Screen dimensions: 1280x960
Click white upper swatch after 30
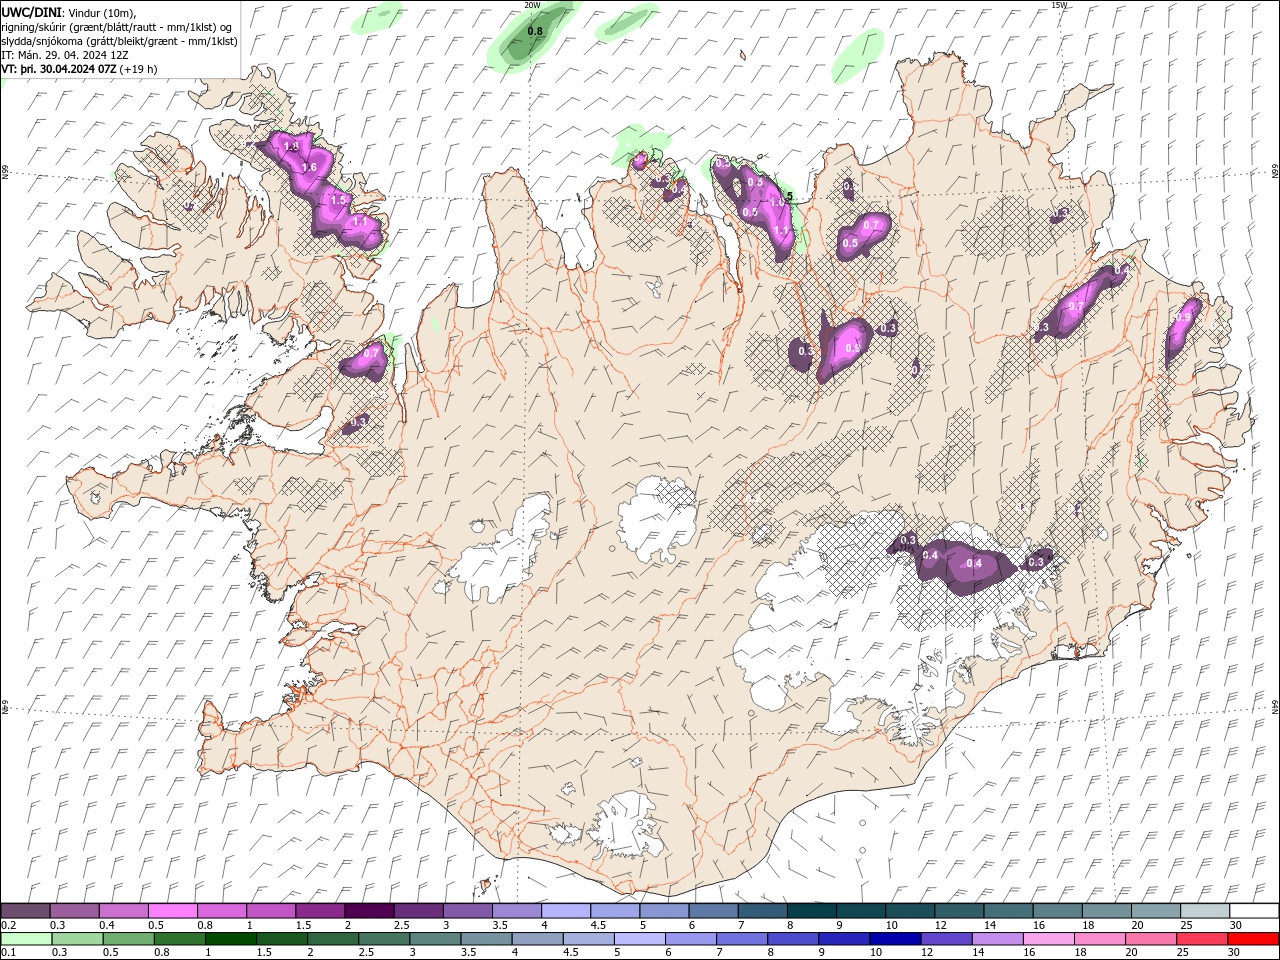1253,911
